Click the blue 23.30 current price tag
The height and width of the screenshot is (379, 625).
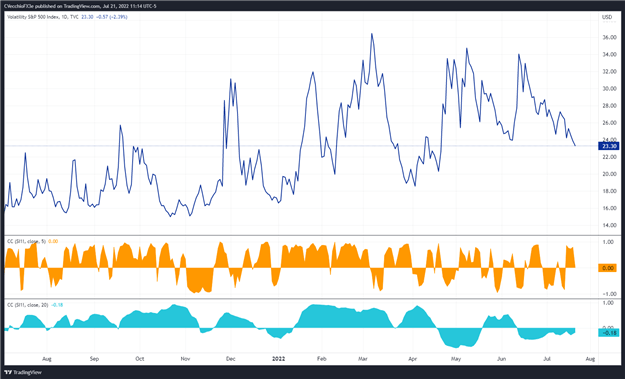pyautogui.click(x=608, y=146)
